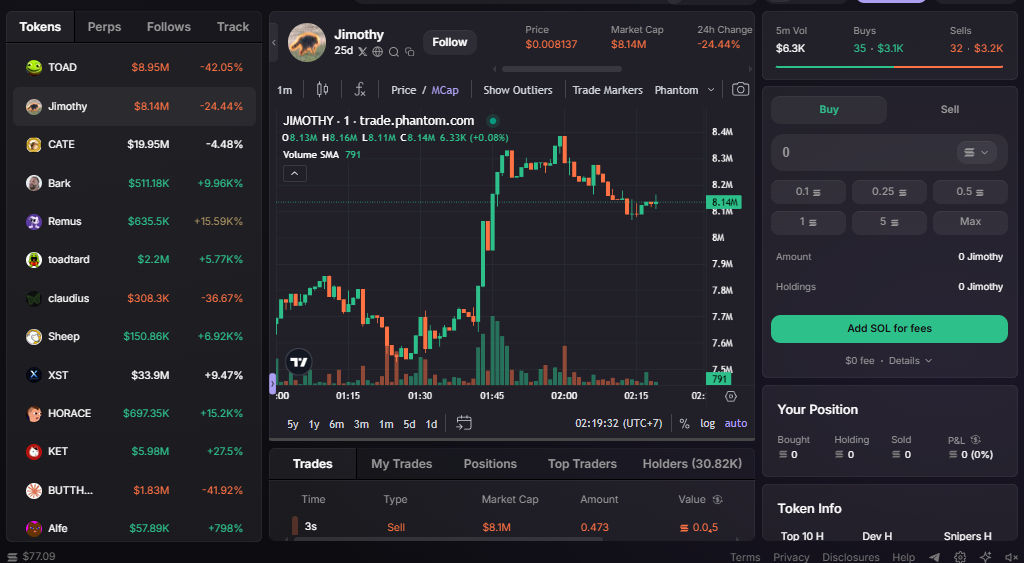The image size is (1024, 563).
Task: Toggle auto scale on chart
Action: (x=735, y=424)
